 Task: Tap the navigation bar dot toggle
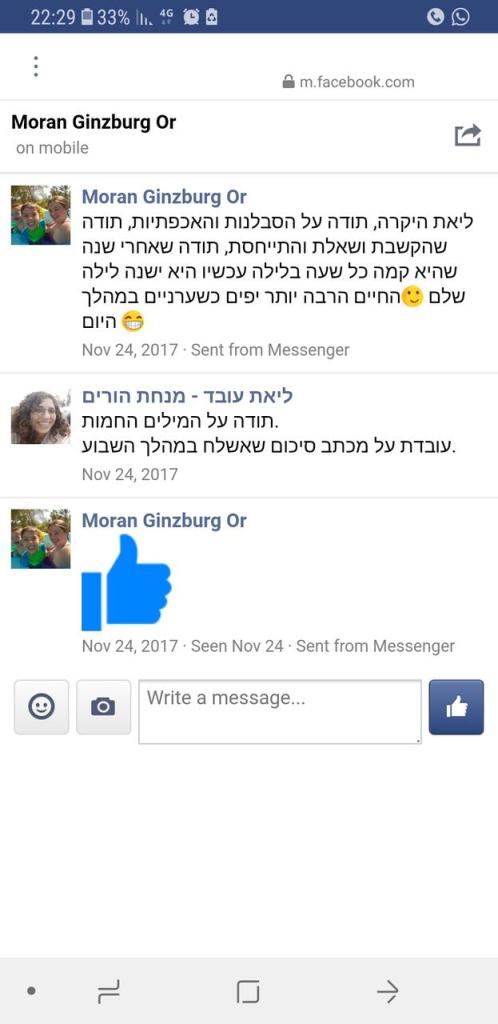pyautogui.click(x=31, y=991)
